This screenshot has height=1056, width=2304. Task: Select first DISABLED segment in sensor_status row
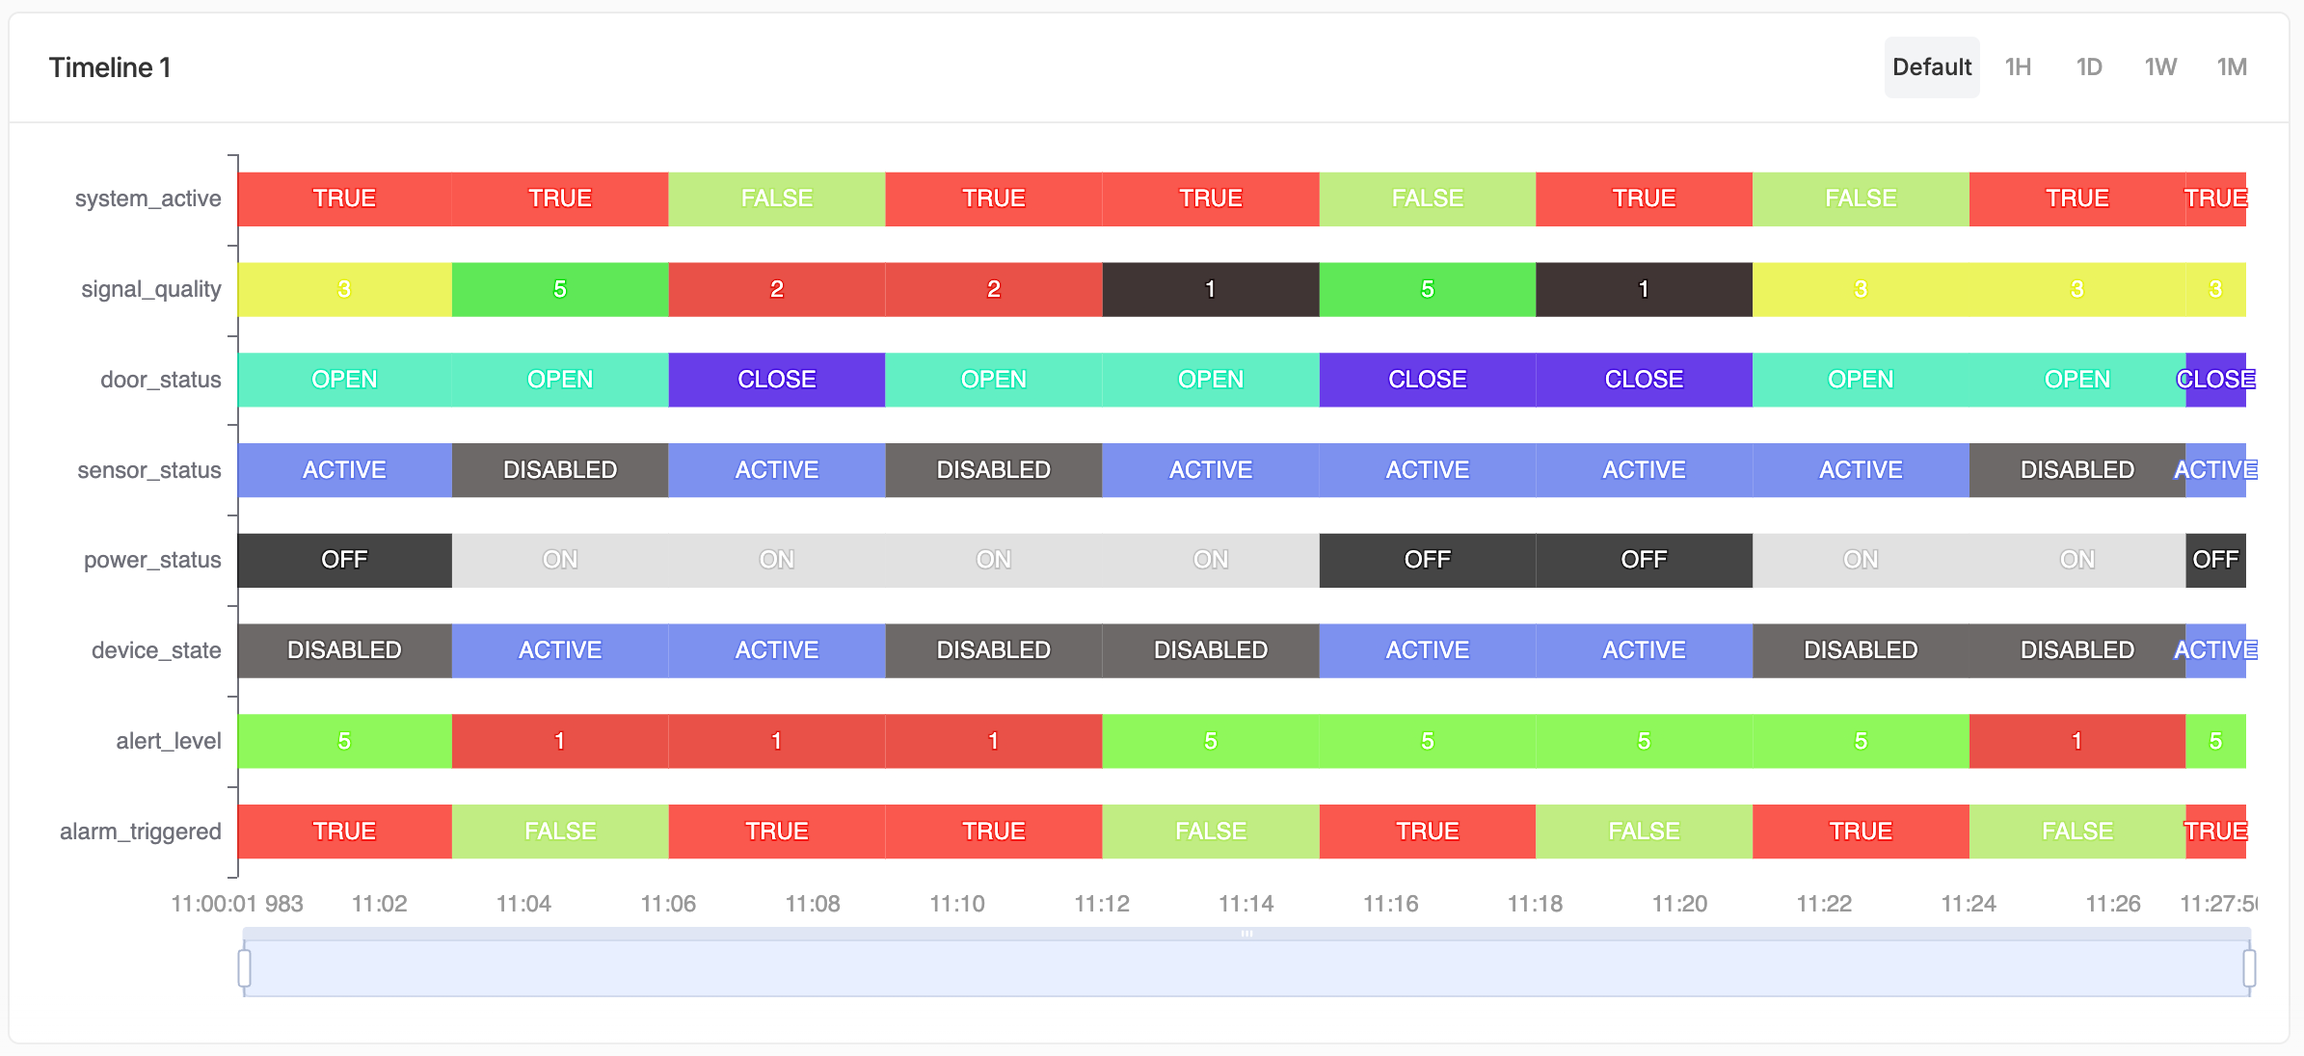tap(560, 470)
